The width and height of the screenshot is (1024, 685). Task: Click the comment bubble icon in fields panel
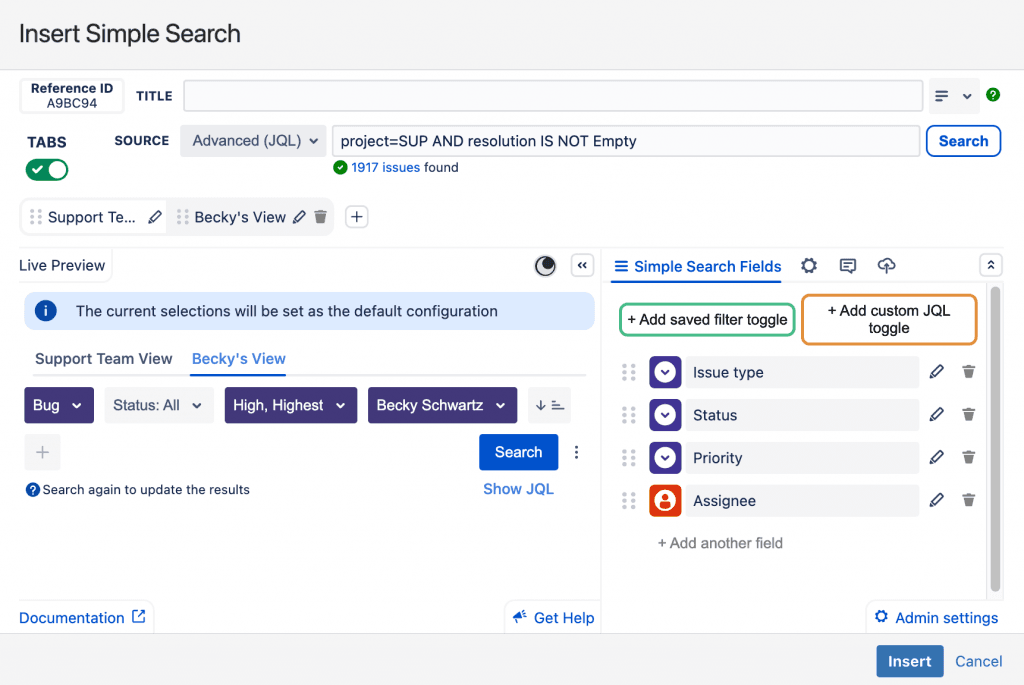848,266
